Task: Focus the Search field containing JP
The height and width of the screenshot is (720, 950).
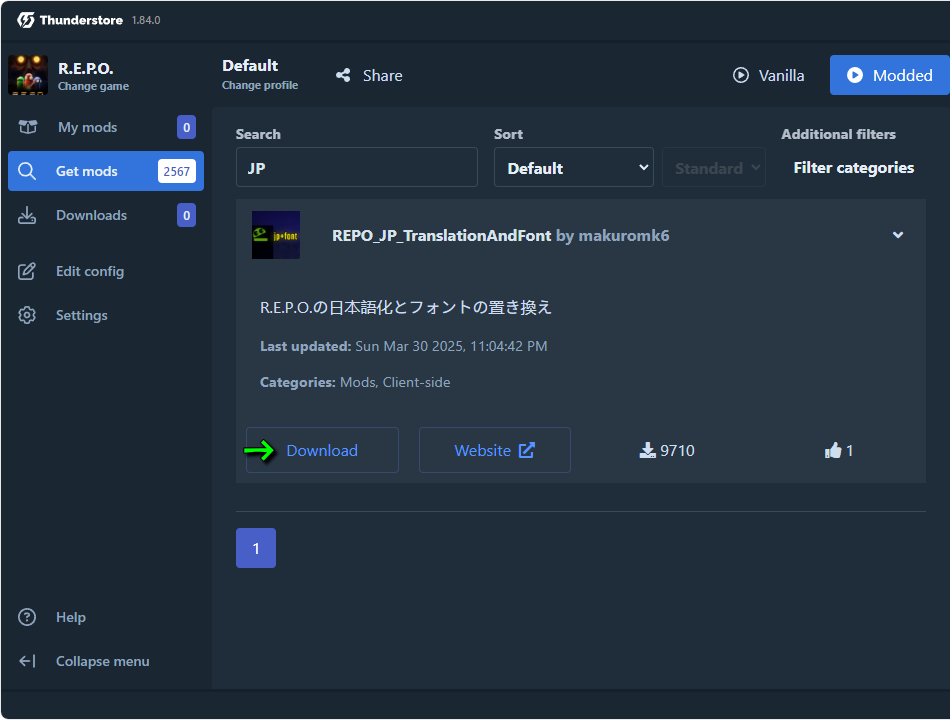Action: [357, 167]
